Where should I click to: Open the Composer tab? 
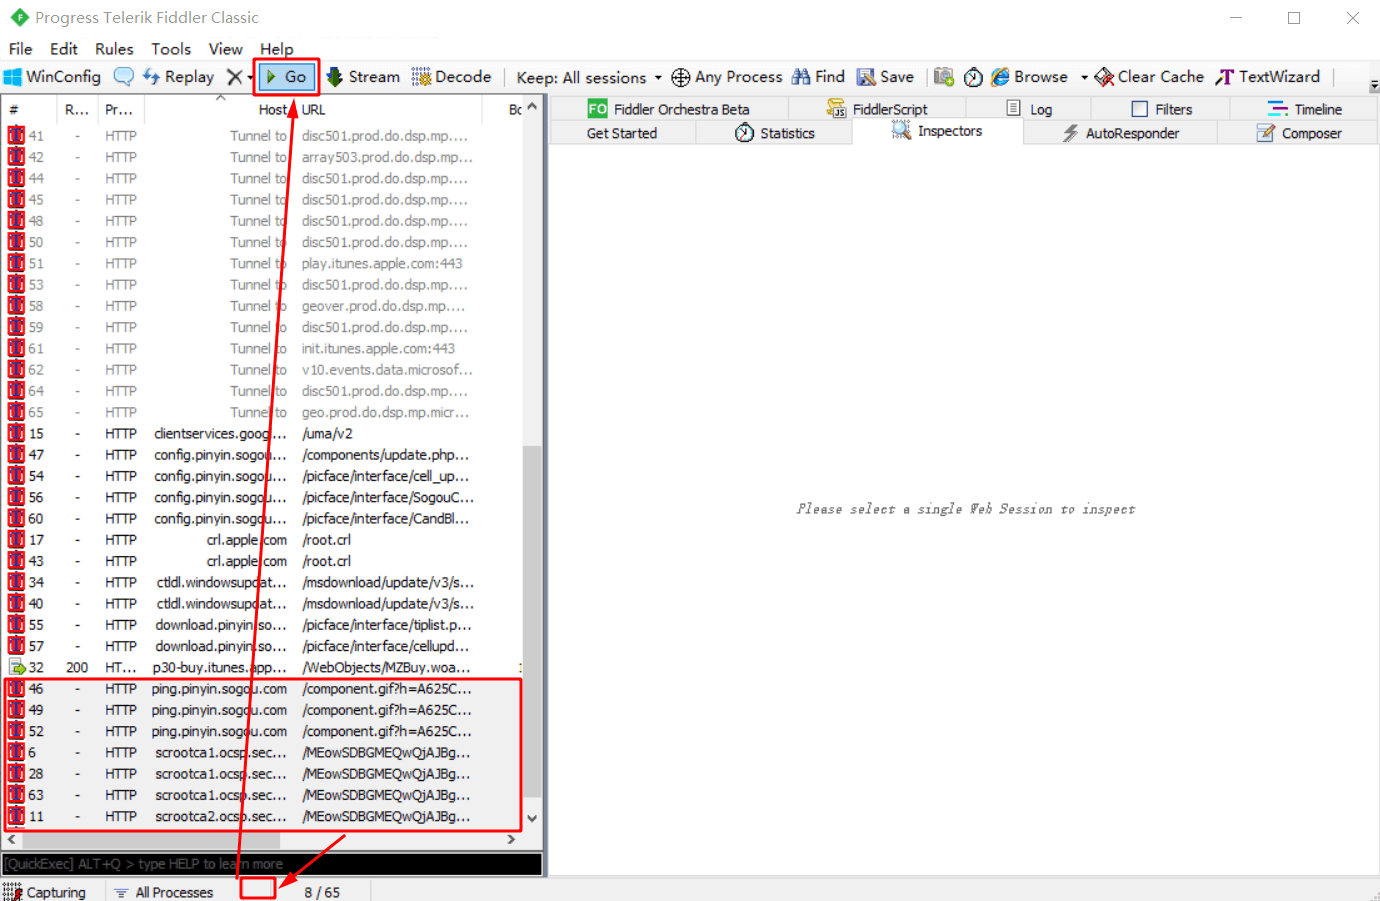click(x=1298, y=133)
